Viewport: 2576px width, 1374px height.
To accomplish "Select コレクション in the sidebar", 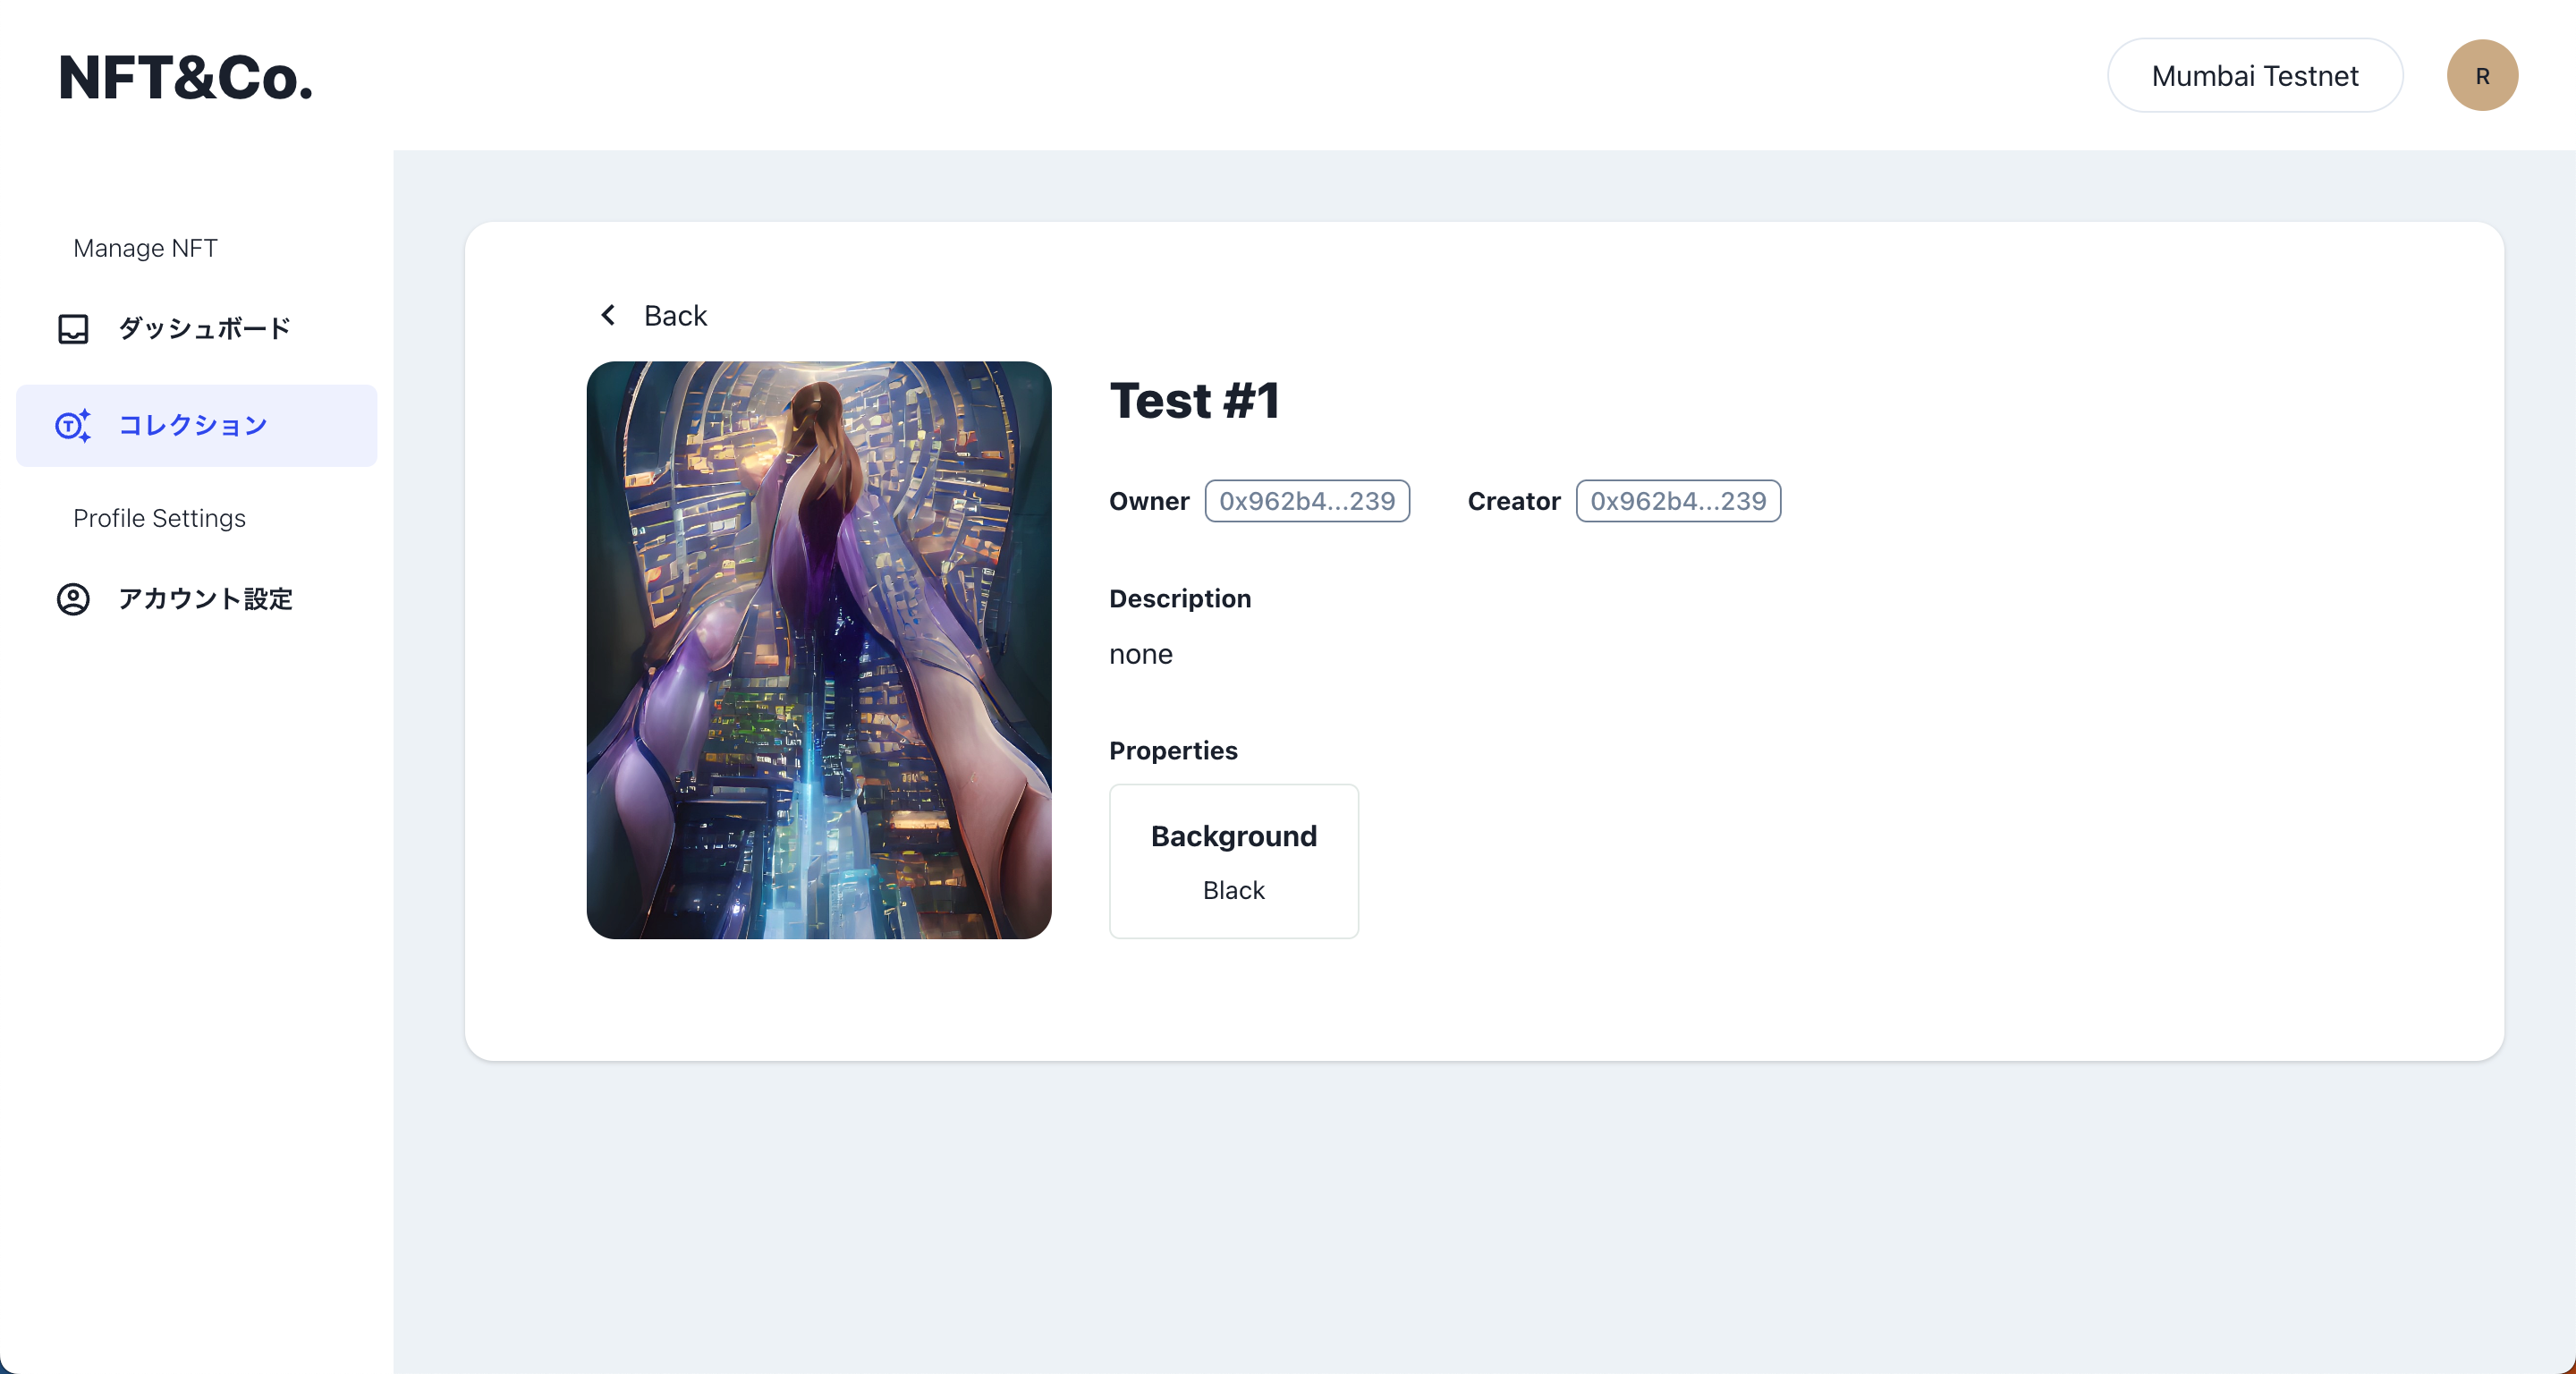I will (193, 426).
